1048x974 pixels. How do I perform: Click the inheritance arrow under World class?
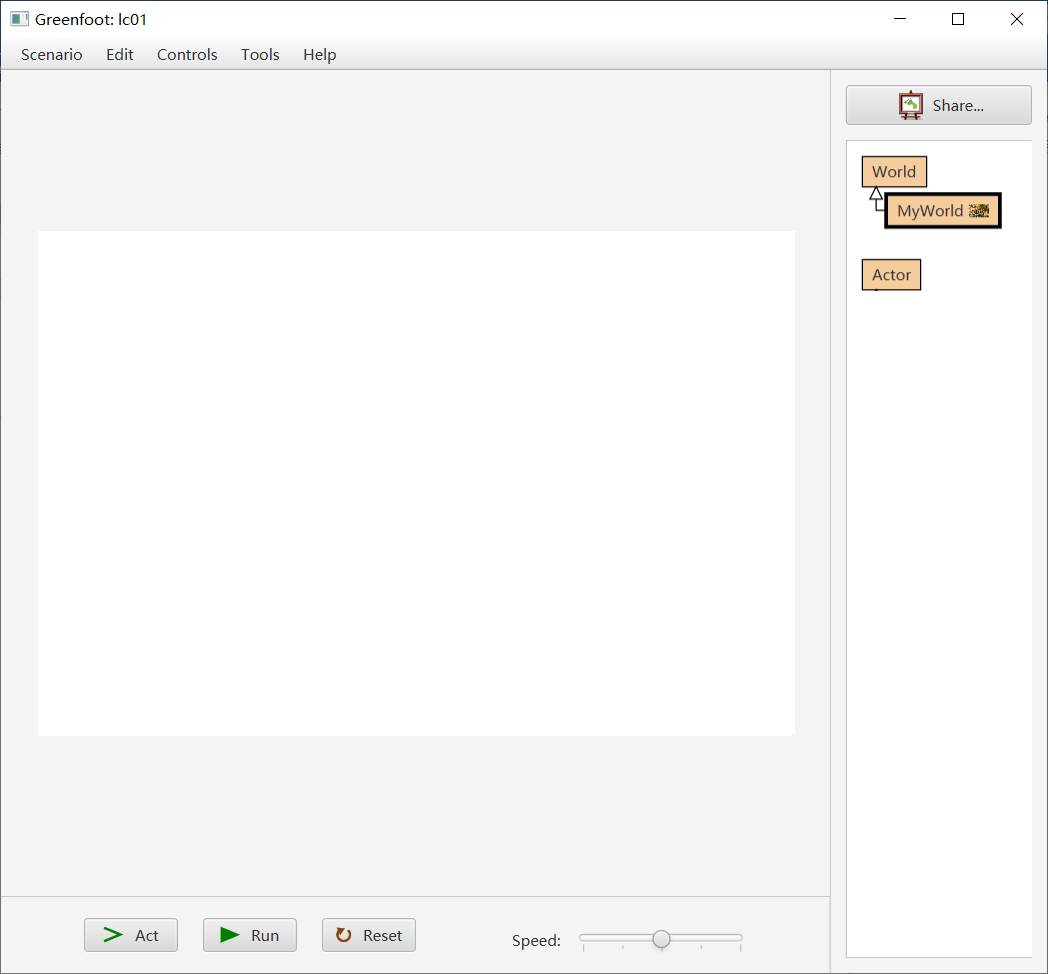pyautogui.click(x=876, y=194)
